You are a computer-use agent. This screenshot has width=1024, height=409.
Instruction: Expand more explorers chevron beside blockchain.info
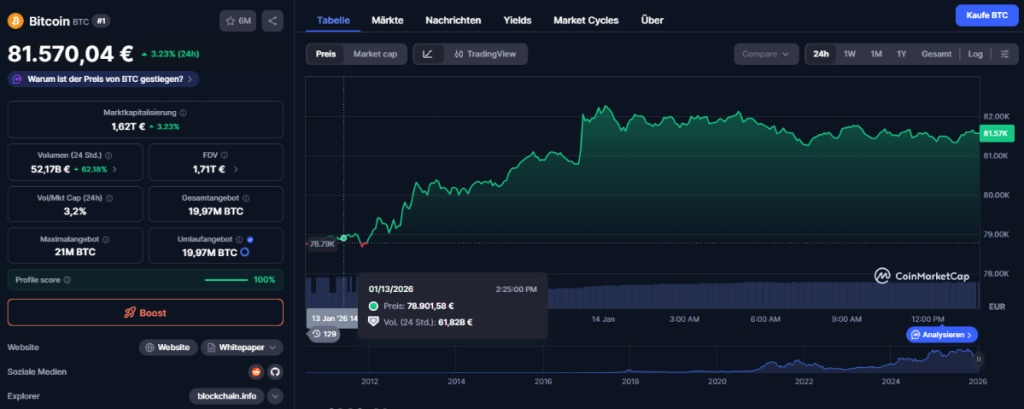pos(275,396)
